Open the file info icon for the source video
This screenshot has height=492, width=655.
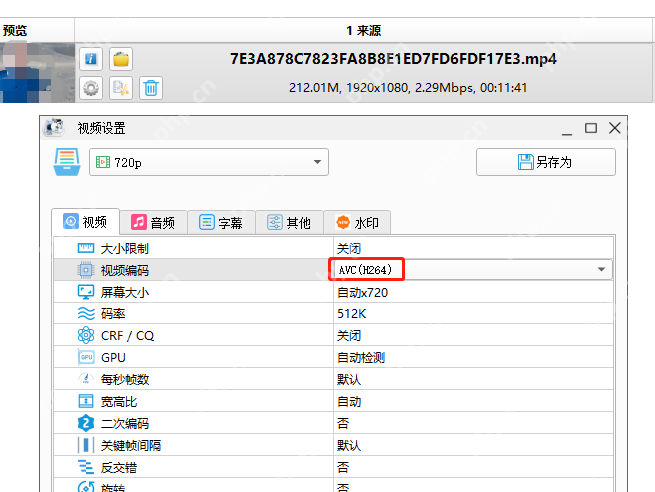coord(91,59)
